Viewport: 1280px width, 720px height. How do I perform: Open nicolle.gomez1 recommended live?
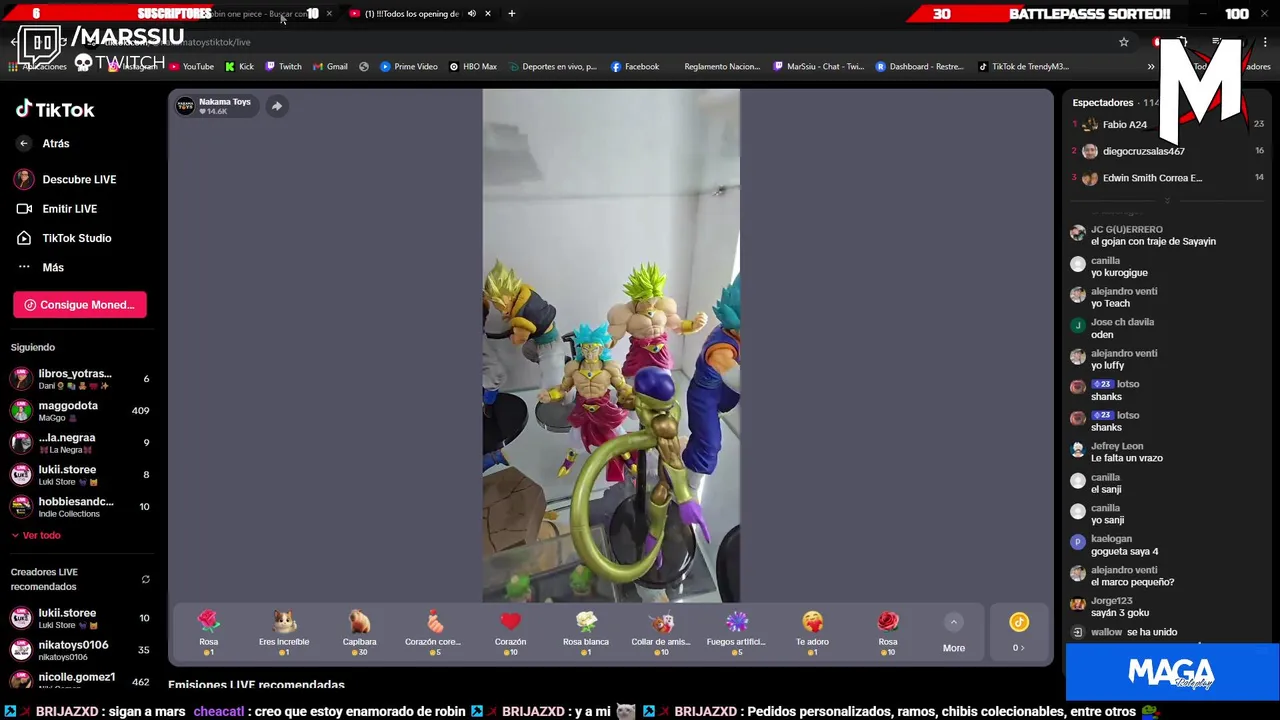coord(80,681)
